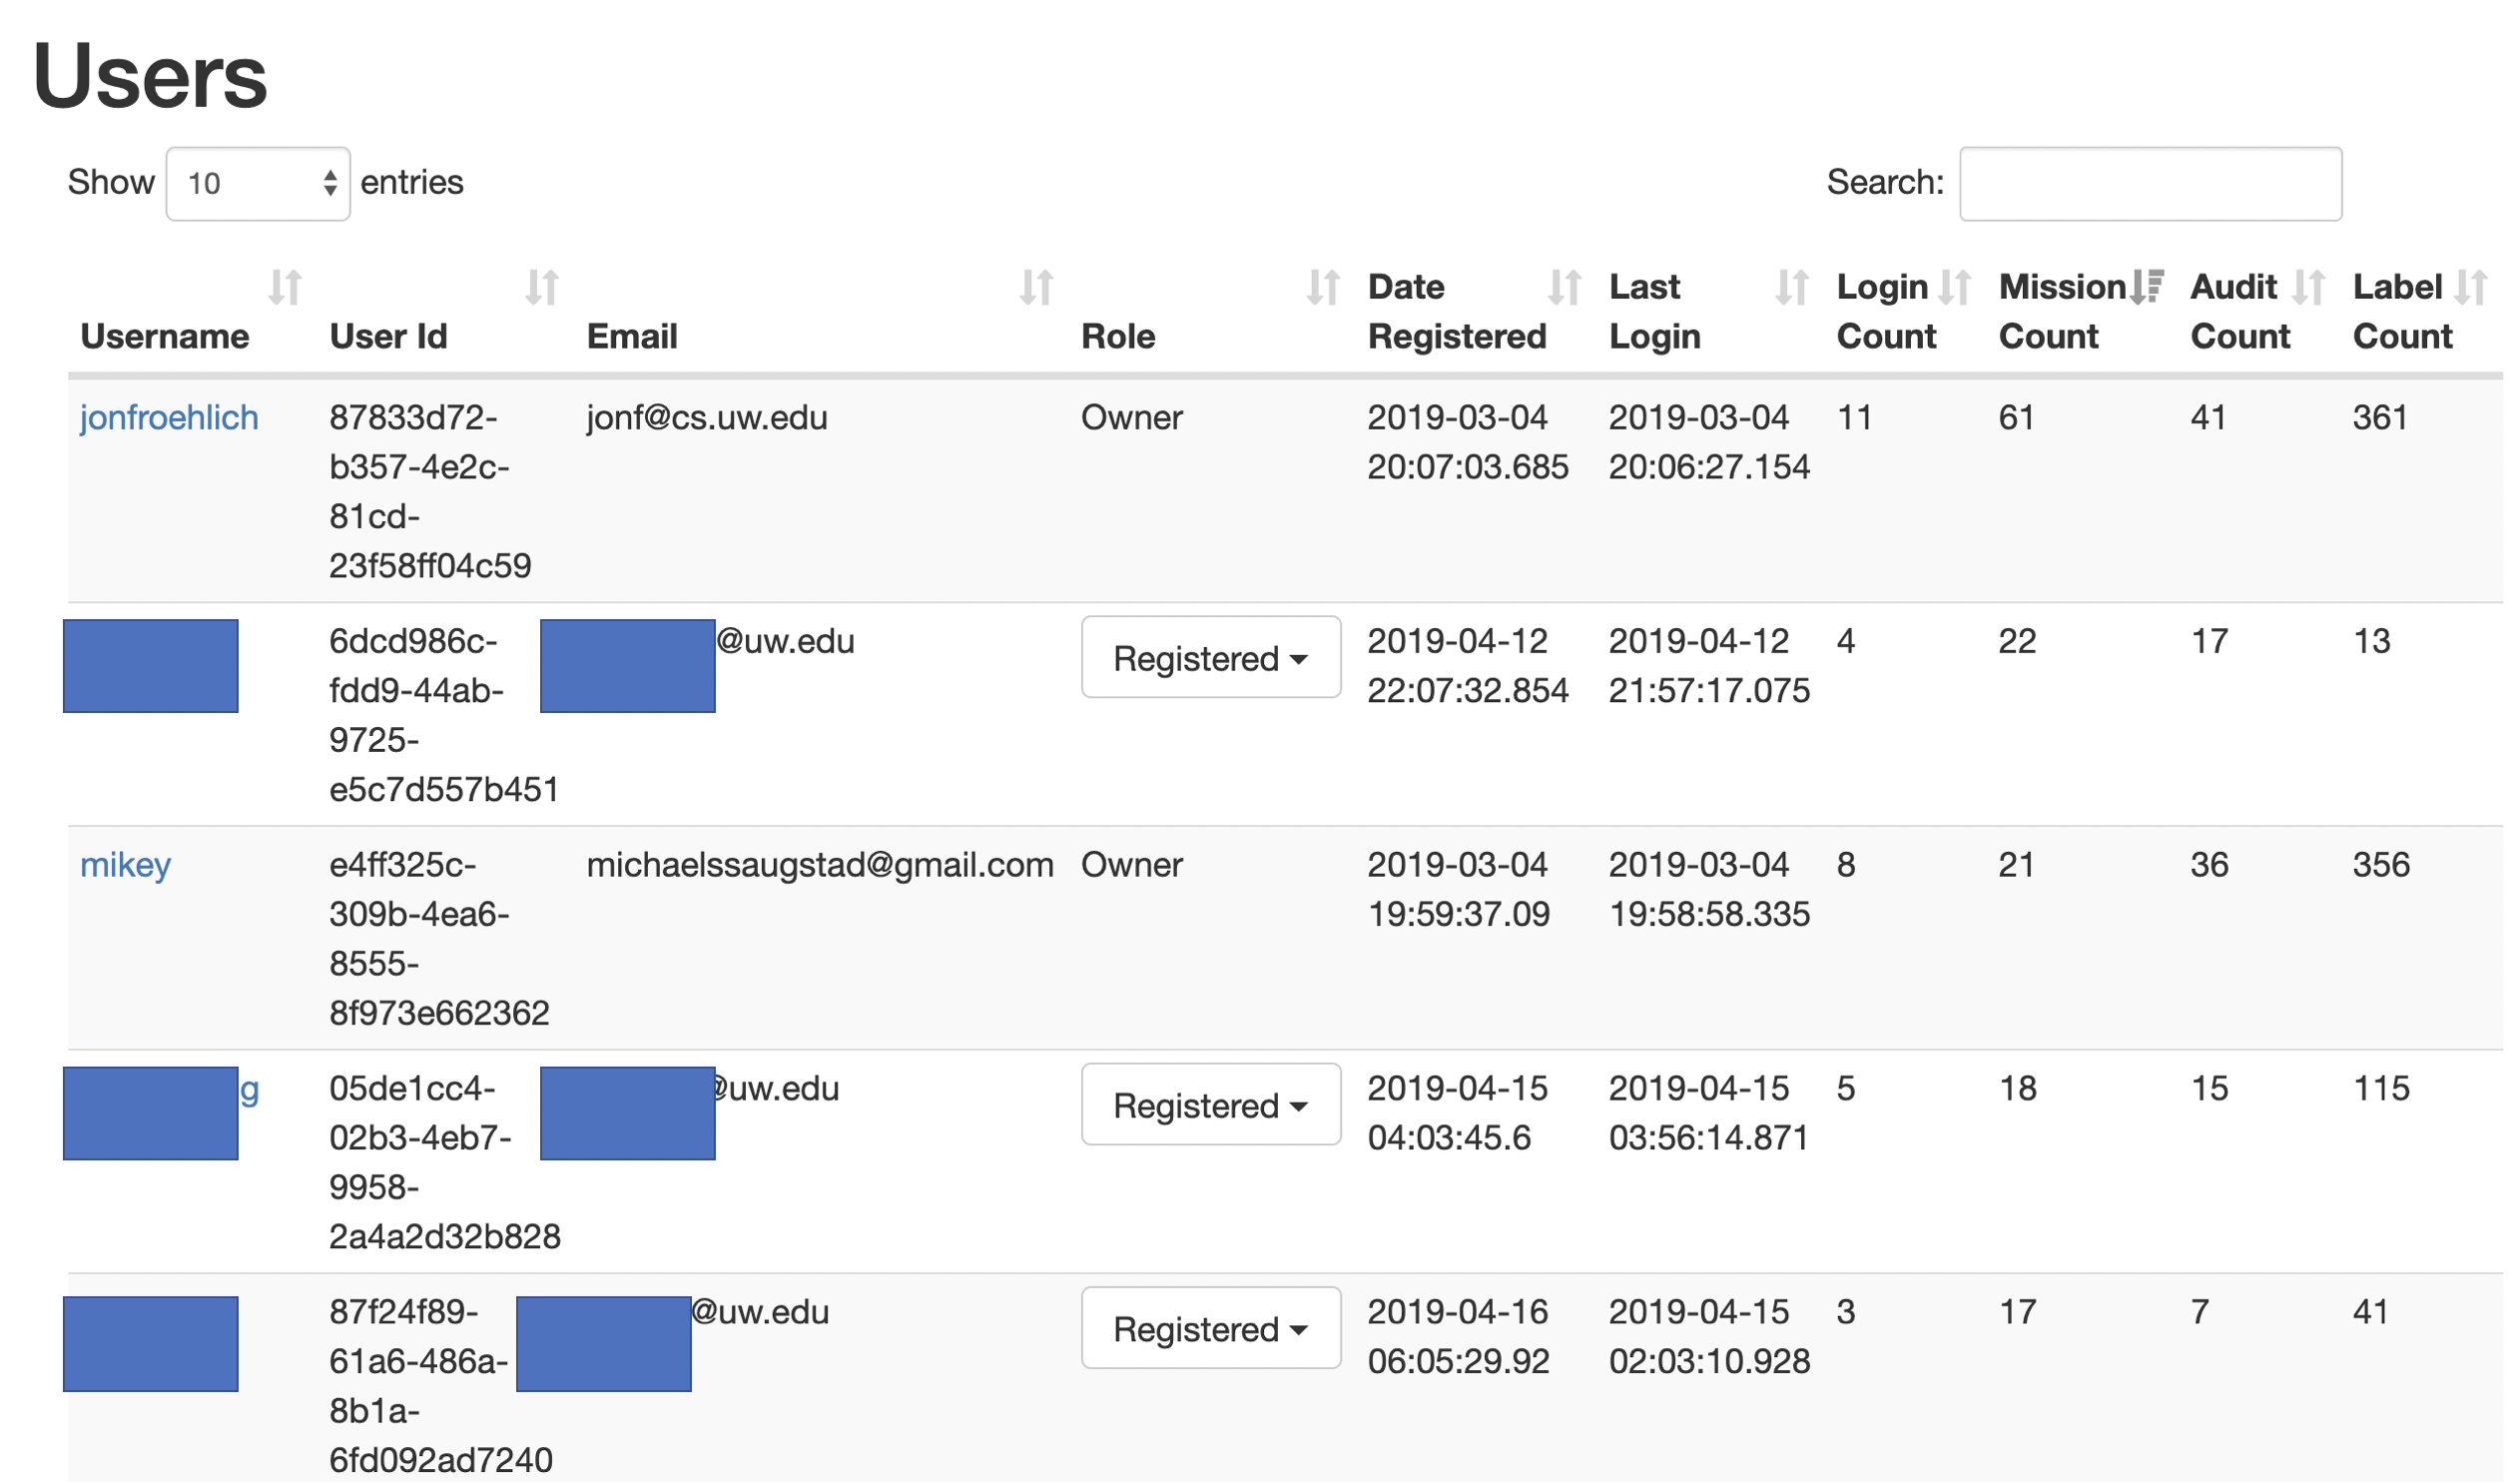
Task: Toggle ascending sort by clicking Username header text
Action: point(164,336)
